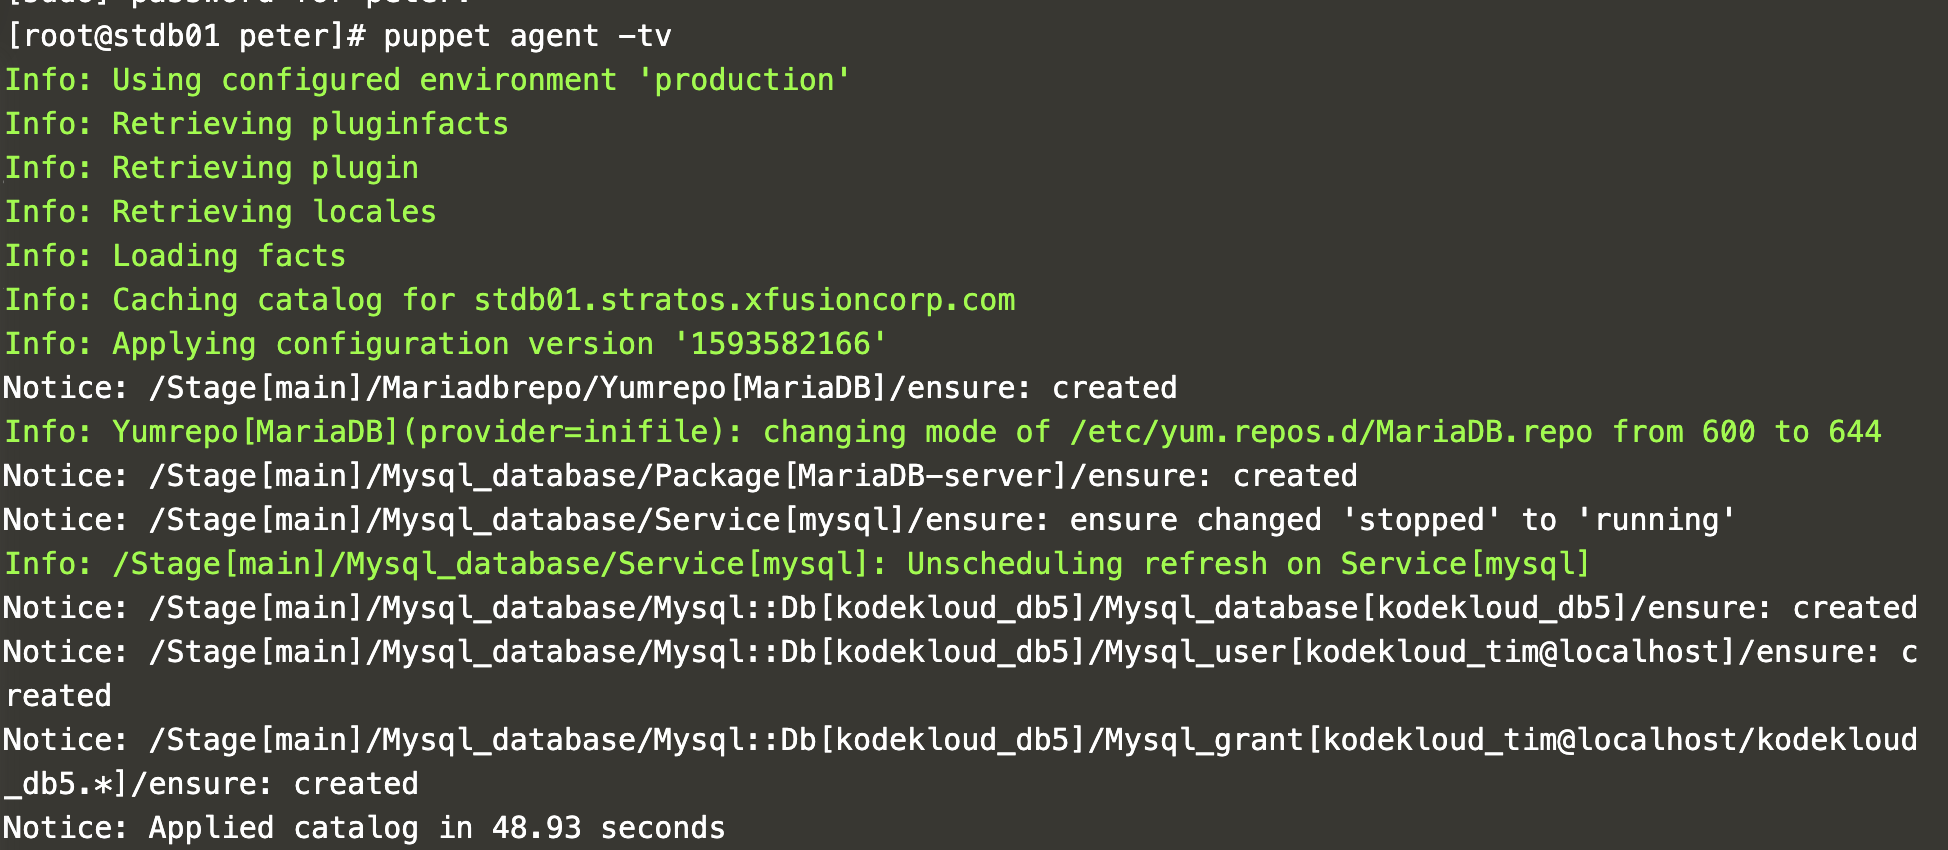Click the configuration version '1593582166'
This screenshot has width=1948, height=850.
click(x=780, y=344)
